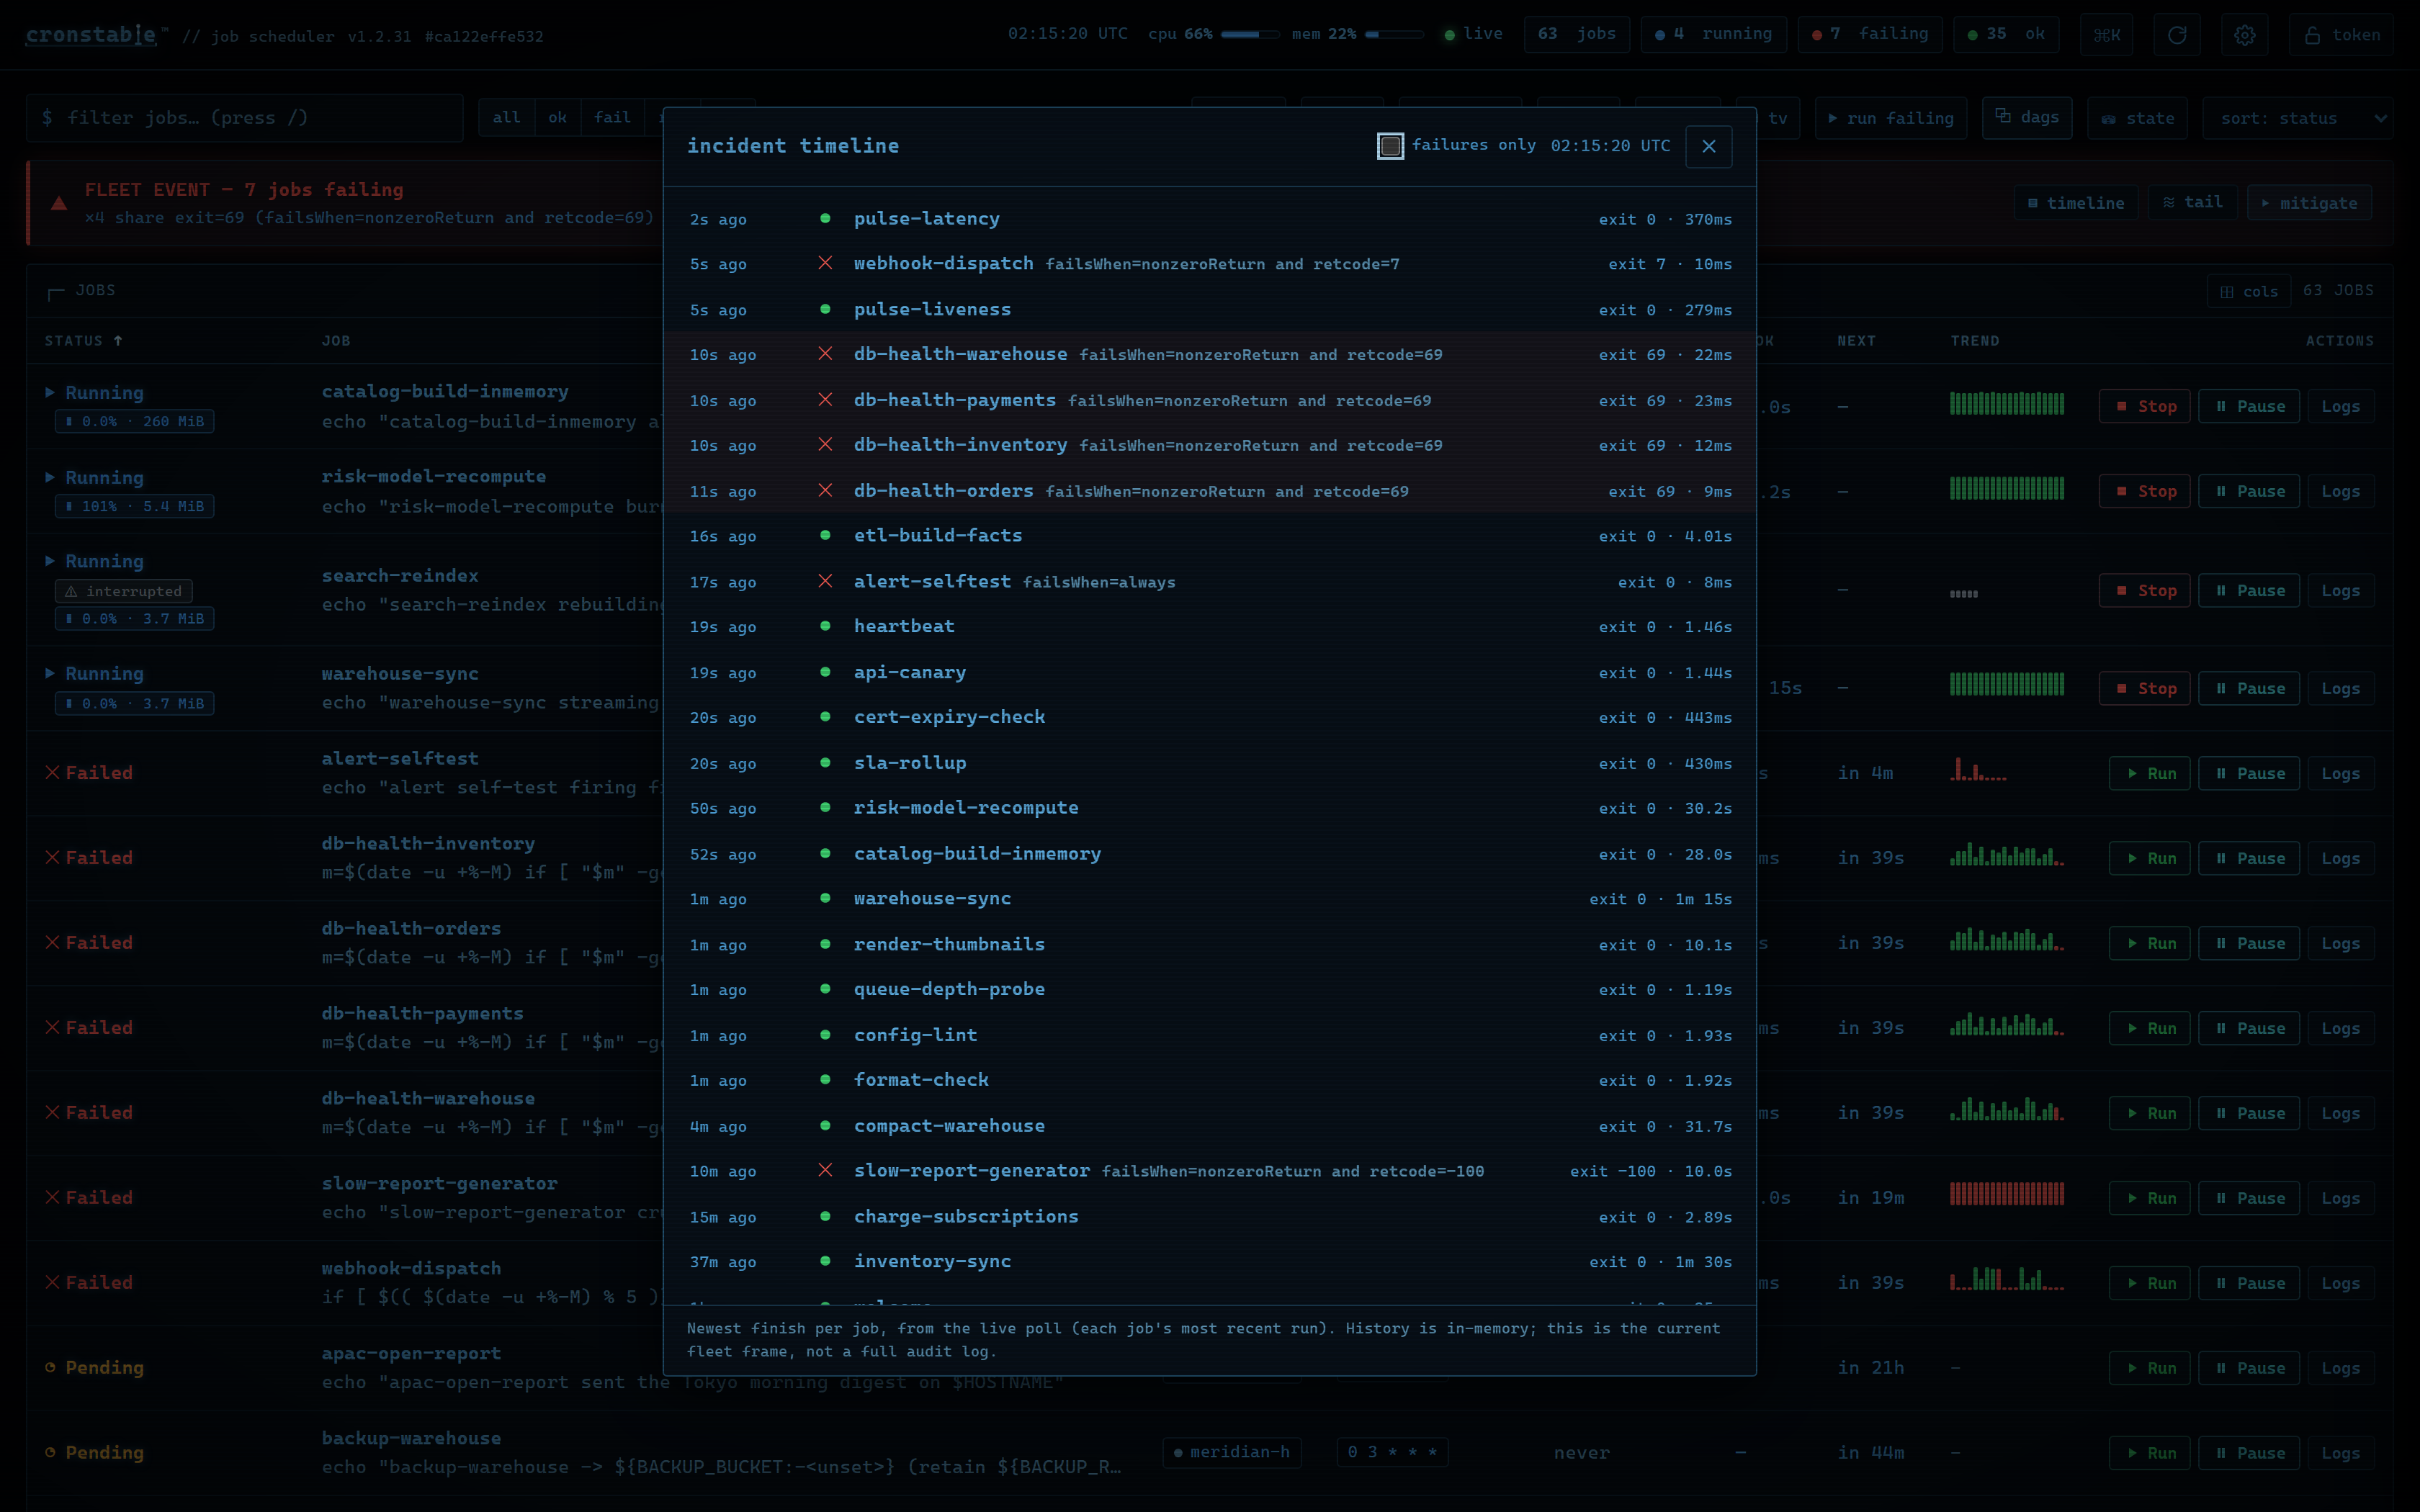The width and height of the screenshot is (2420, 1512).
Task: Open the settings gear icon
Action: (2244, 35)
